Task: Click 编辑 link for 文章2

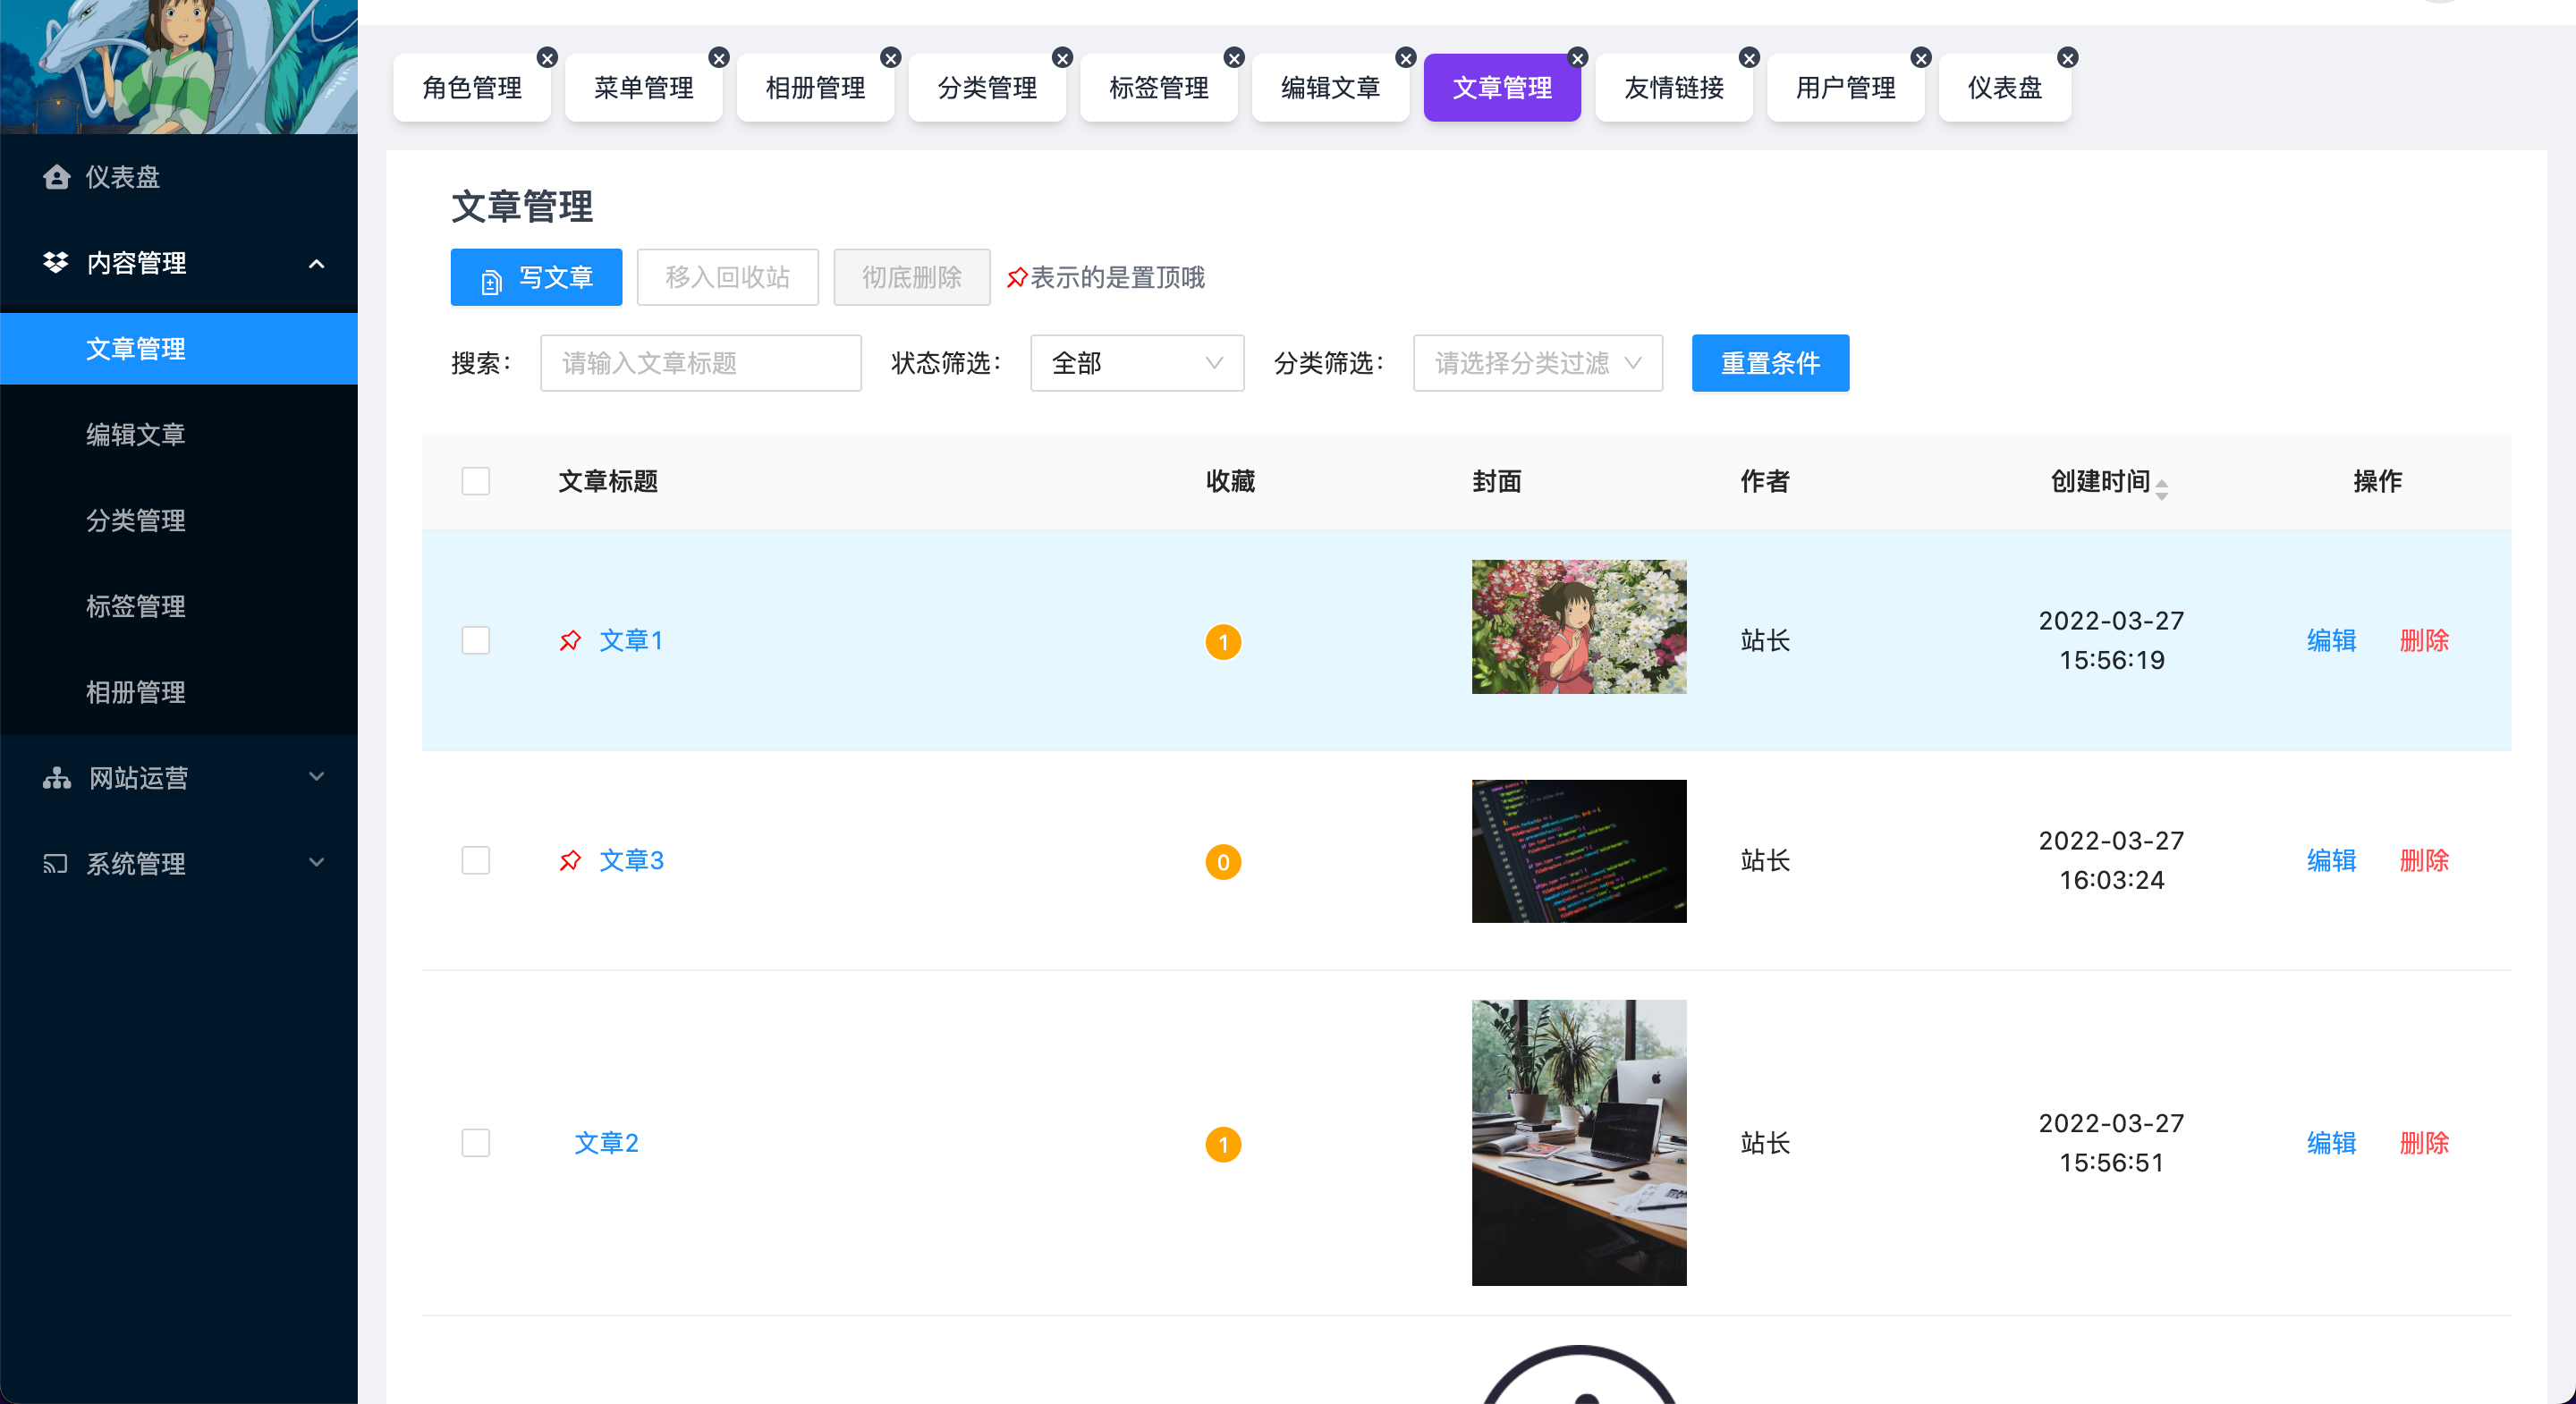Action: (x=2331, y=1143)
